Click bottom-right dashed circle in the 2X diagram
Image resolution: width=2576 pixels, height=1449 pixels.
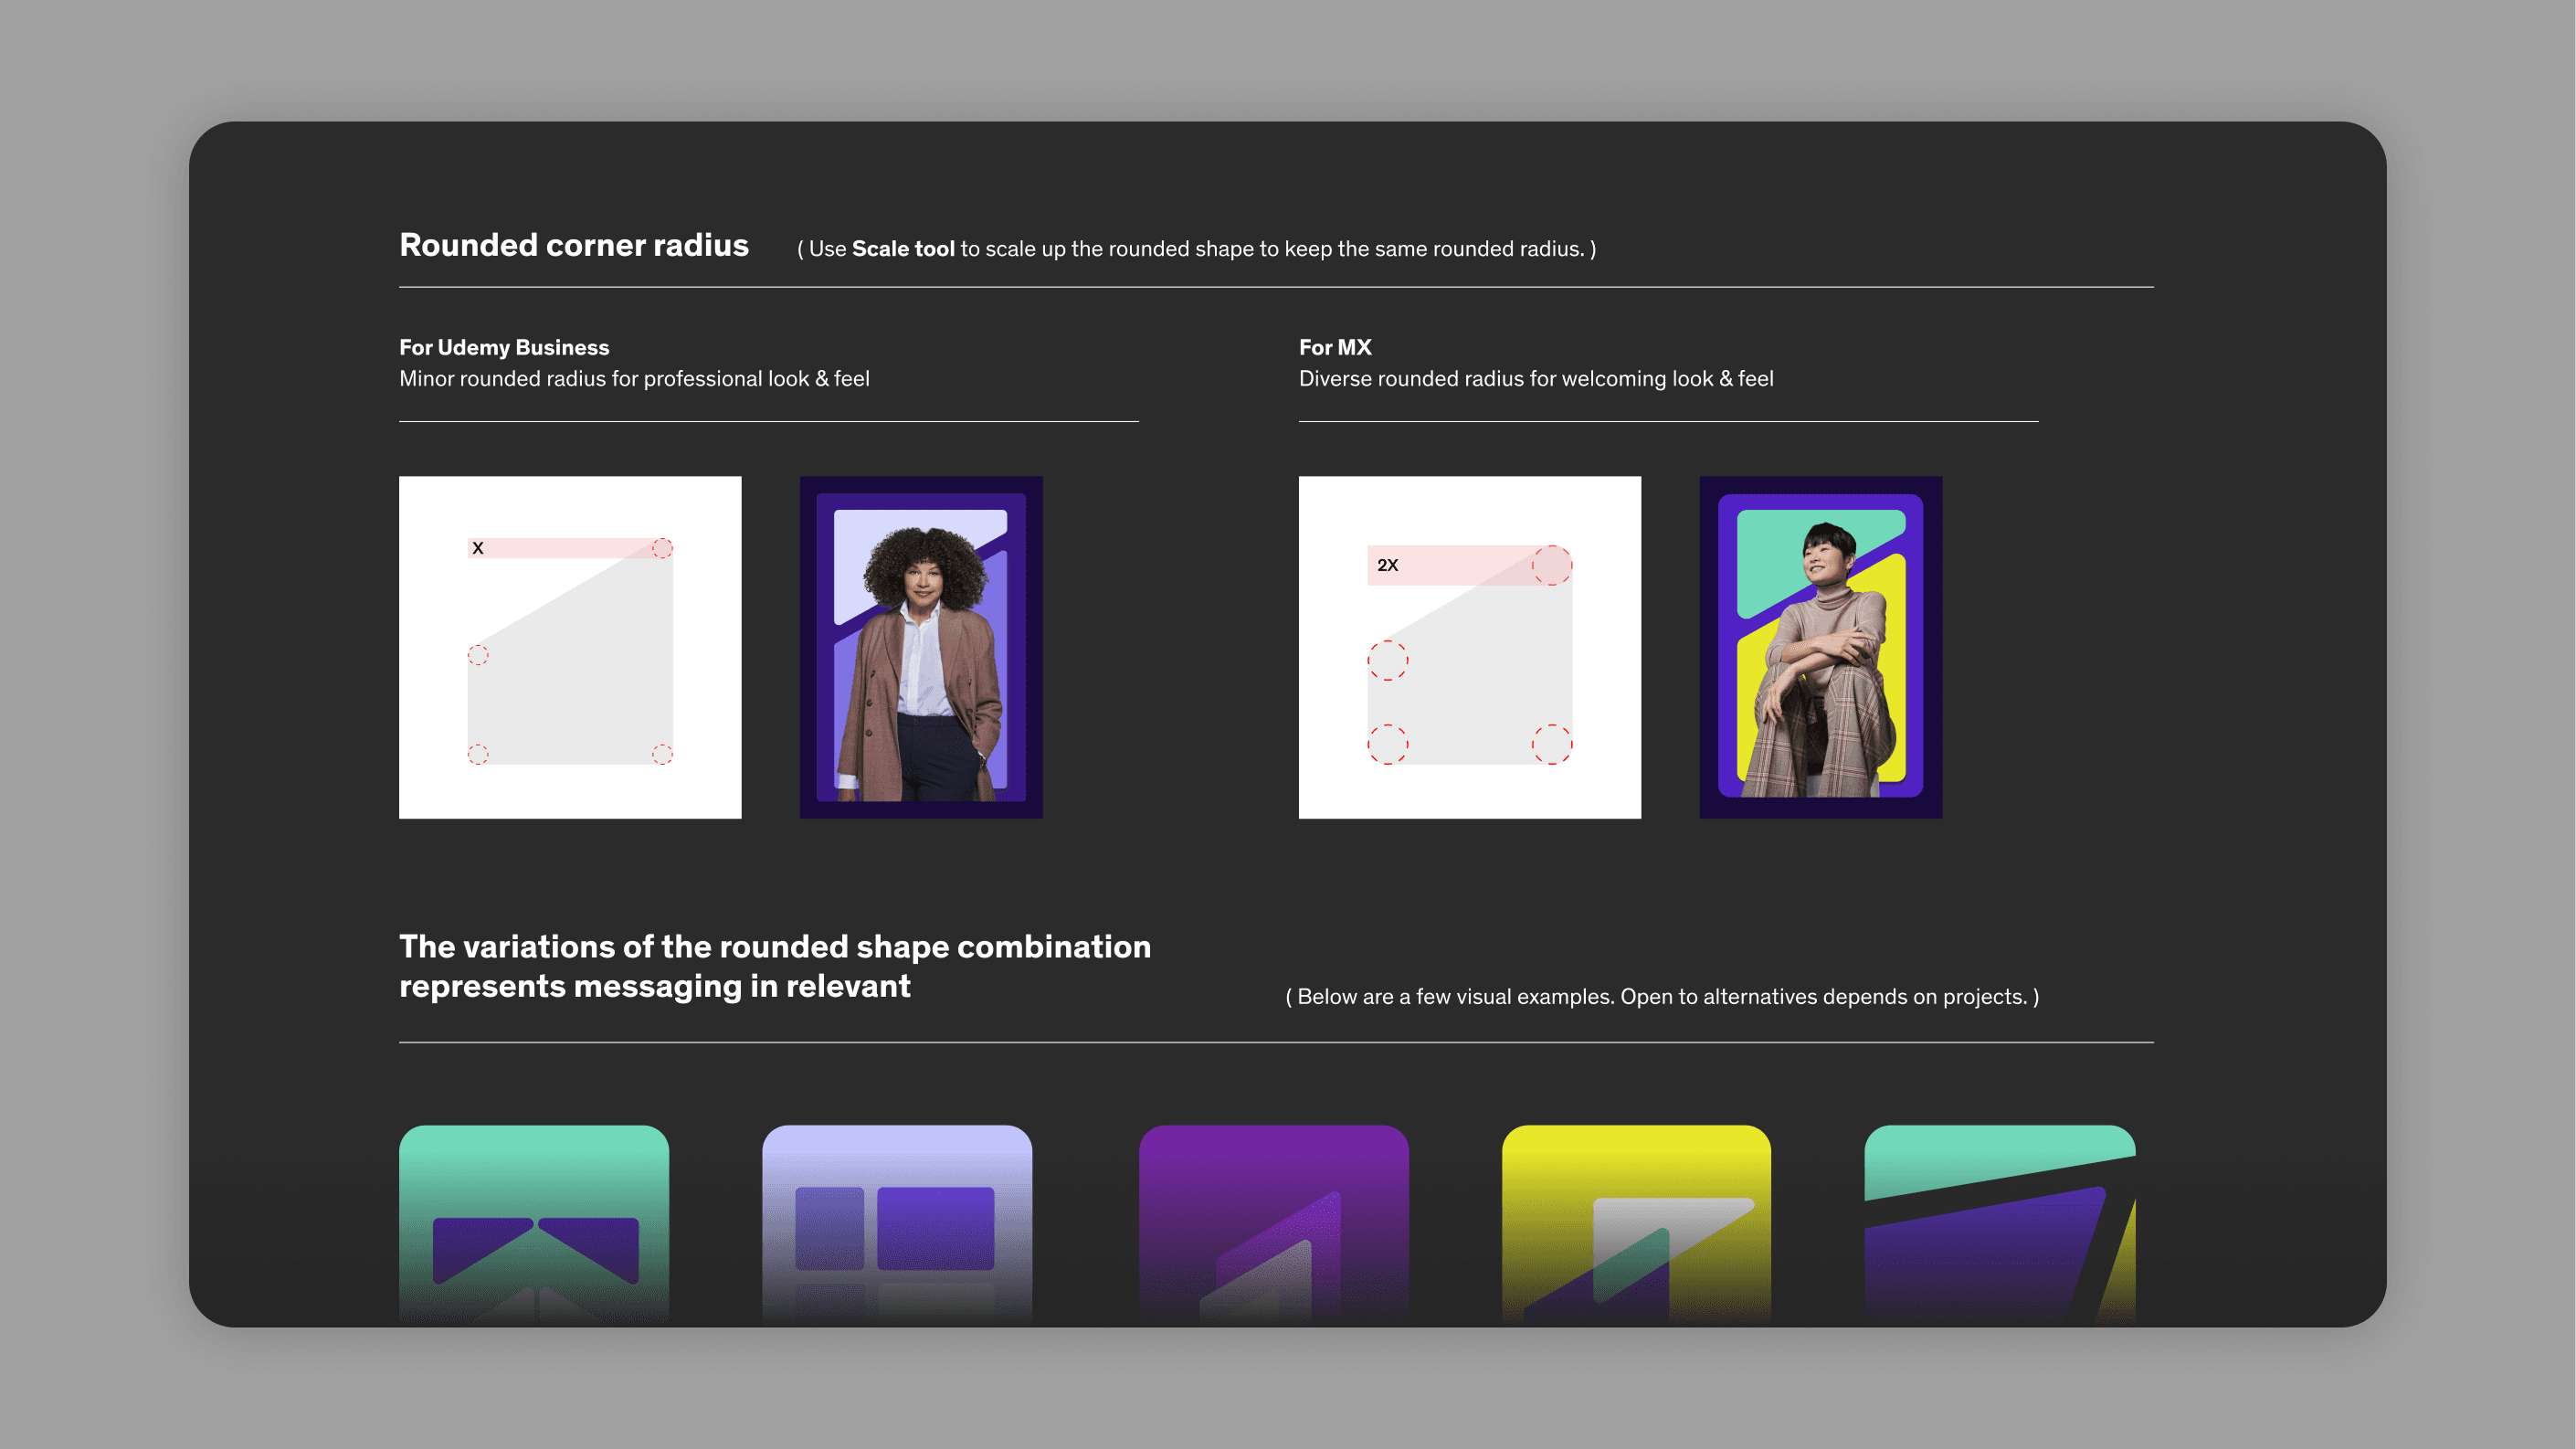(1551, 744)
